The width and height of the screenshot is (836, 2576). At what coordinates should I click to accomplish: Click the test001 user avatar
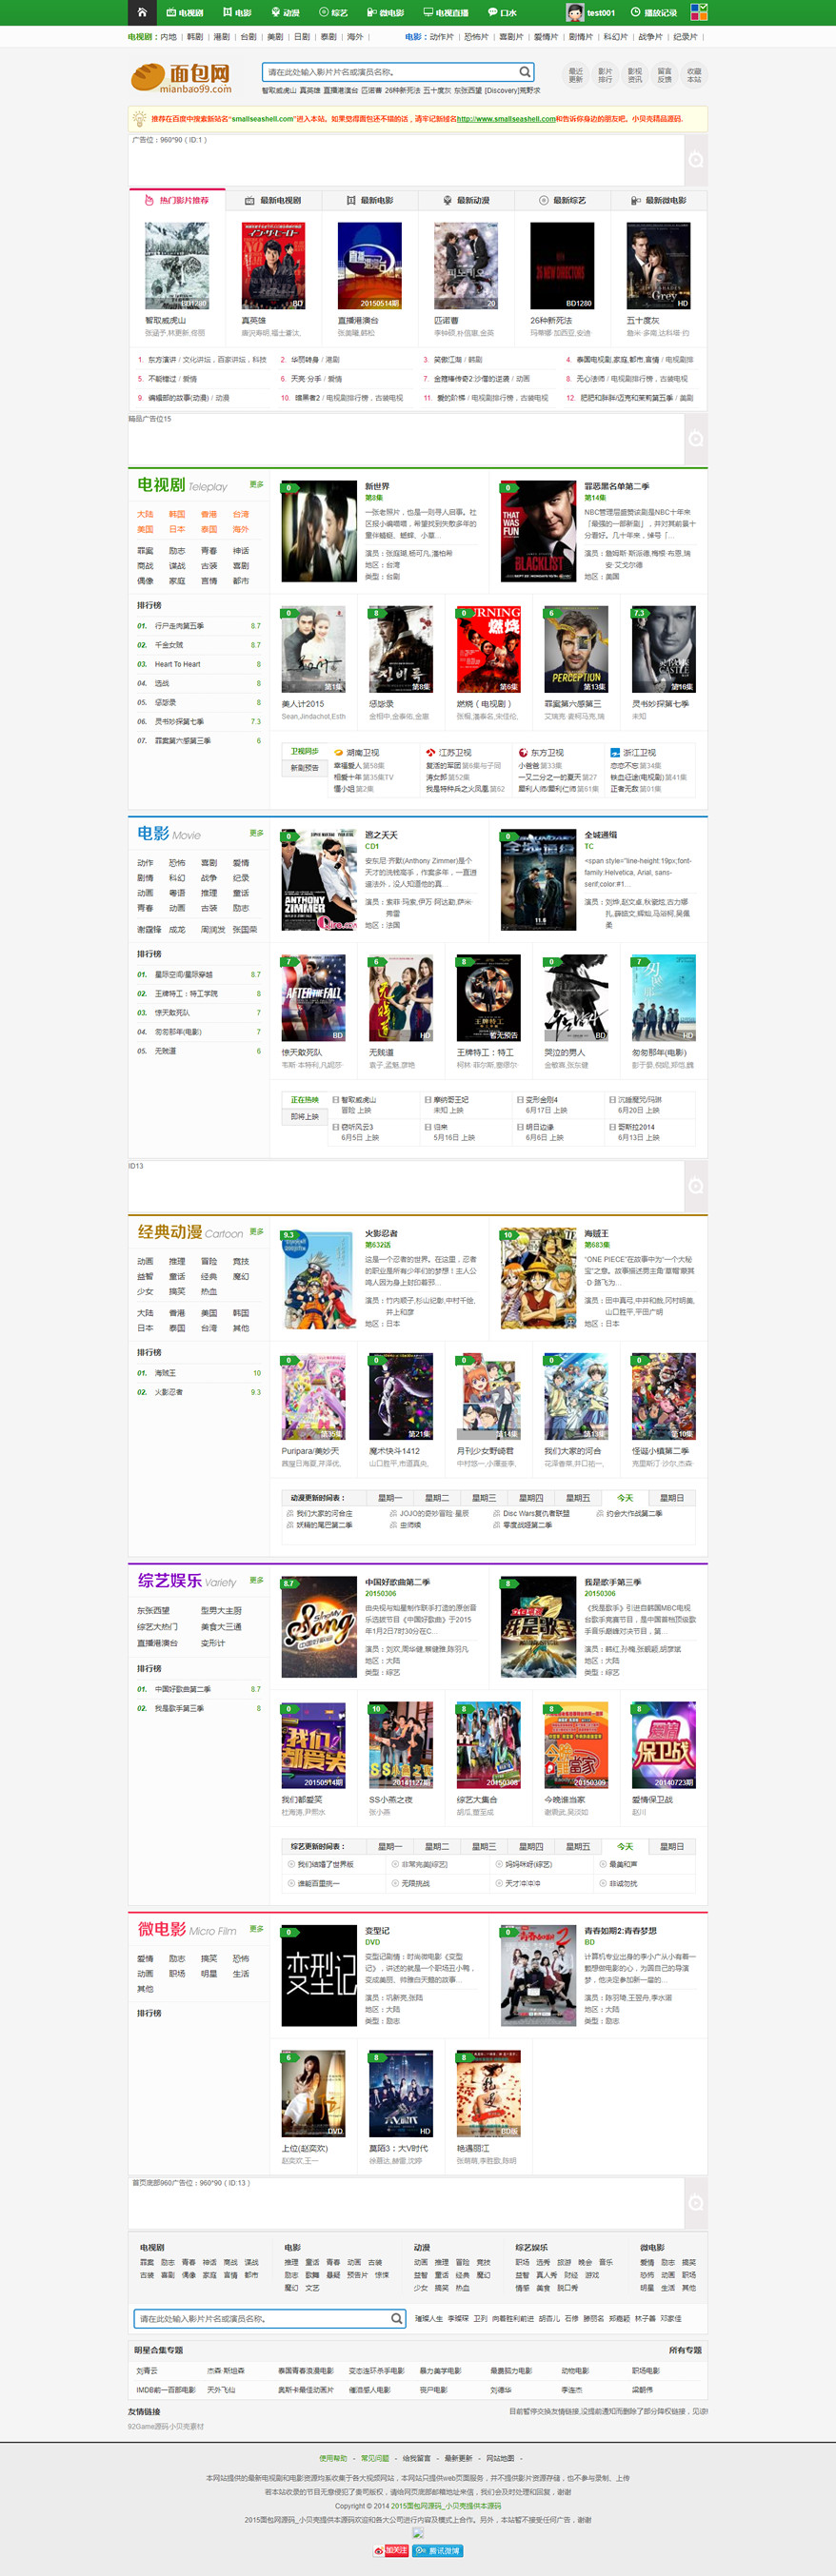tap(575, 13)
